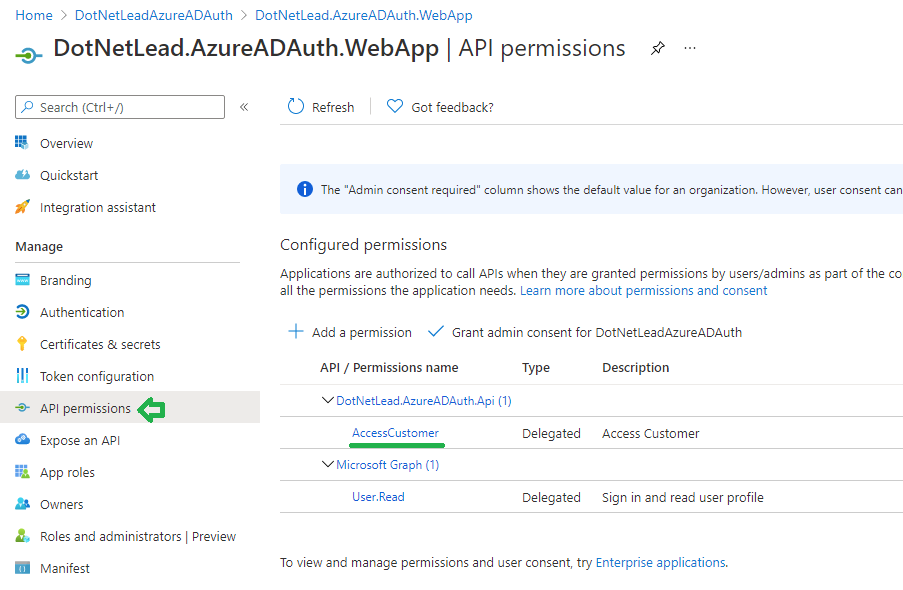903x590 pixels.
Task: Click the Refresh button label
Action: tap(333, 107)
